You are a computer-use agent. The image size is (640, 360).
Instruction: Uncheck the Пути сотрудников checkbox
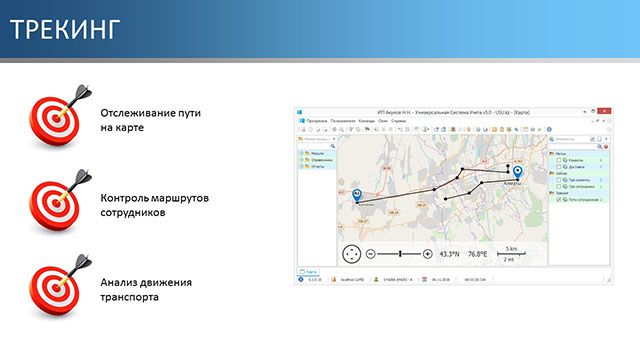click(559, 200)
